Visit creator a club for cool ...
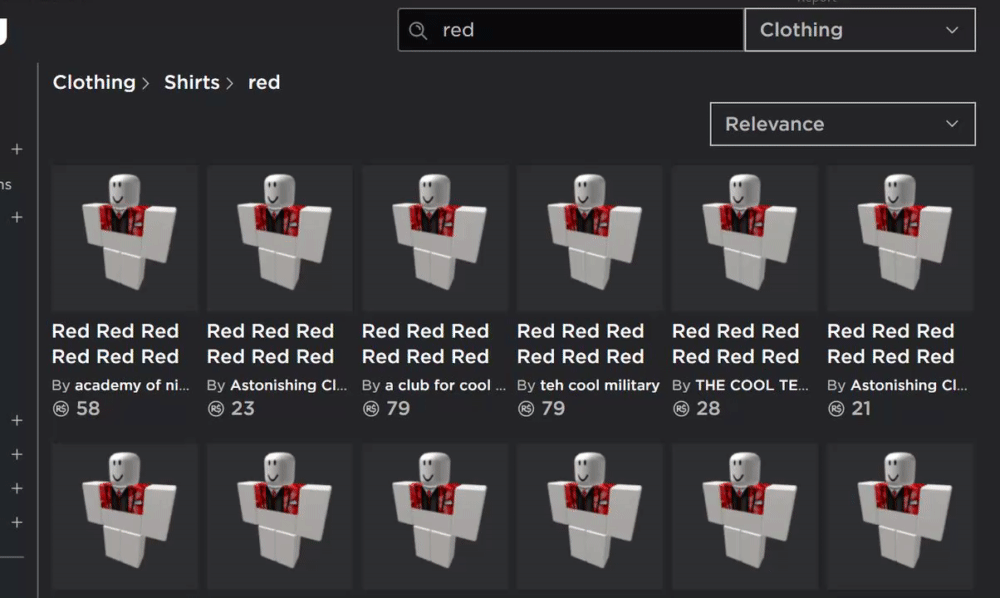Screen dimensions: 1000x598 (445, 385)
